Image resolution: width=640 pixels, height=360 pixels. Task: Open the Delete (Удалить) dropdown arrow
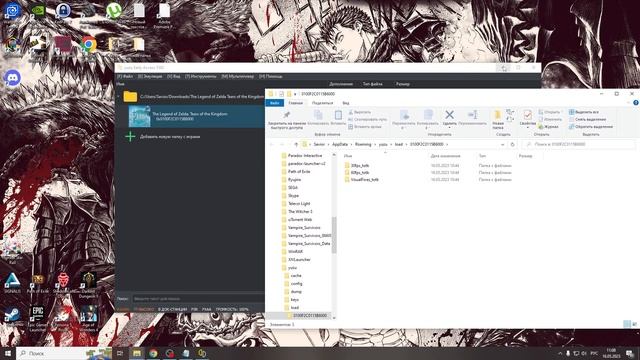pos(449,128)
